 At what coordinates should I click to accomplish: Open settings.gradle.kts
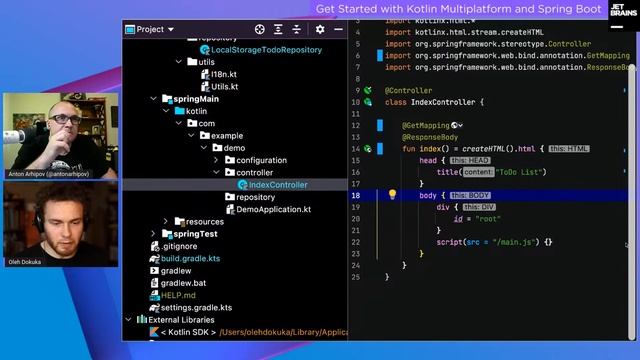pos(196,307)
